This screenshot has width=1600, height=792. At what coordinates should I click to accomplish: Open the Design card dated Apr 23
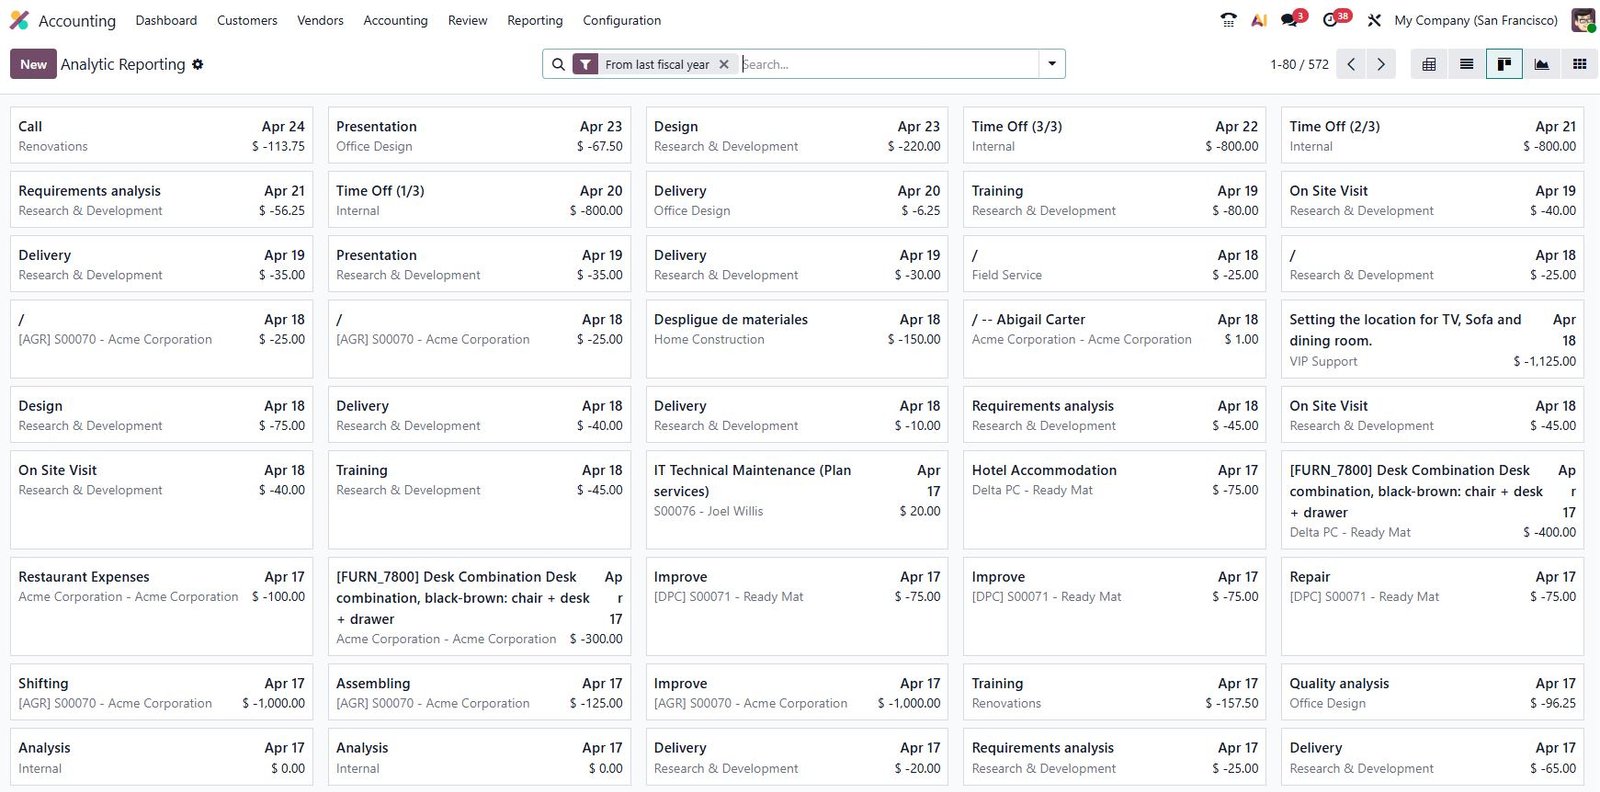point(797,135)
